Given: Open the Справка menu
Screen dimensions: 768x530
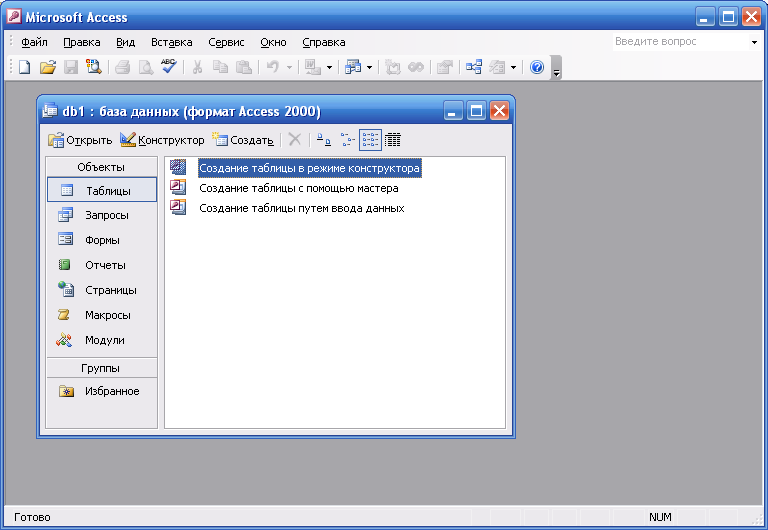Looking at the screenshot, I should click(x=324, y=42).
